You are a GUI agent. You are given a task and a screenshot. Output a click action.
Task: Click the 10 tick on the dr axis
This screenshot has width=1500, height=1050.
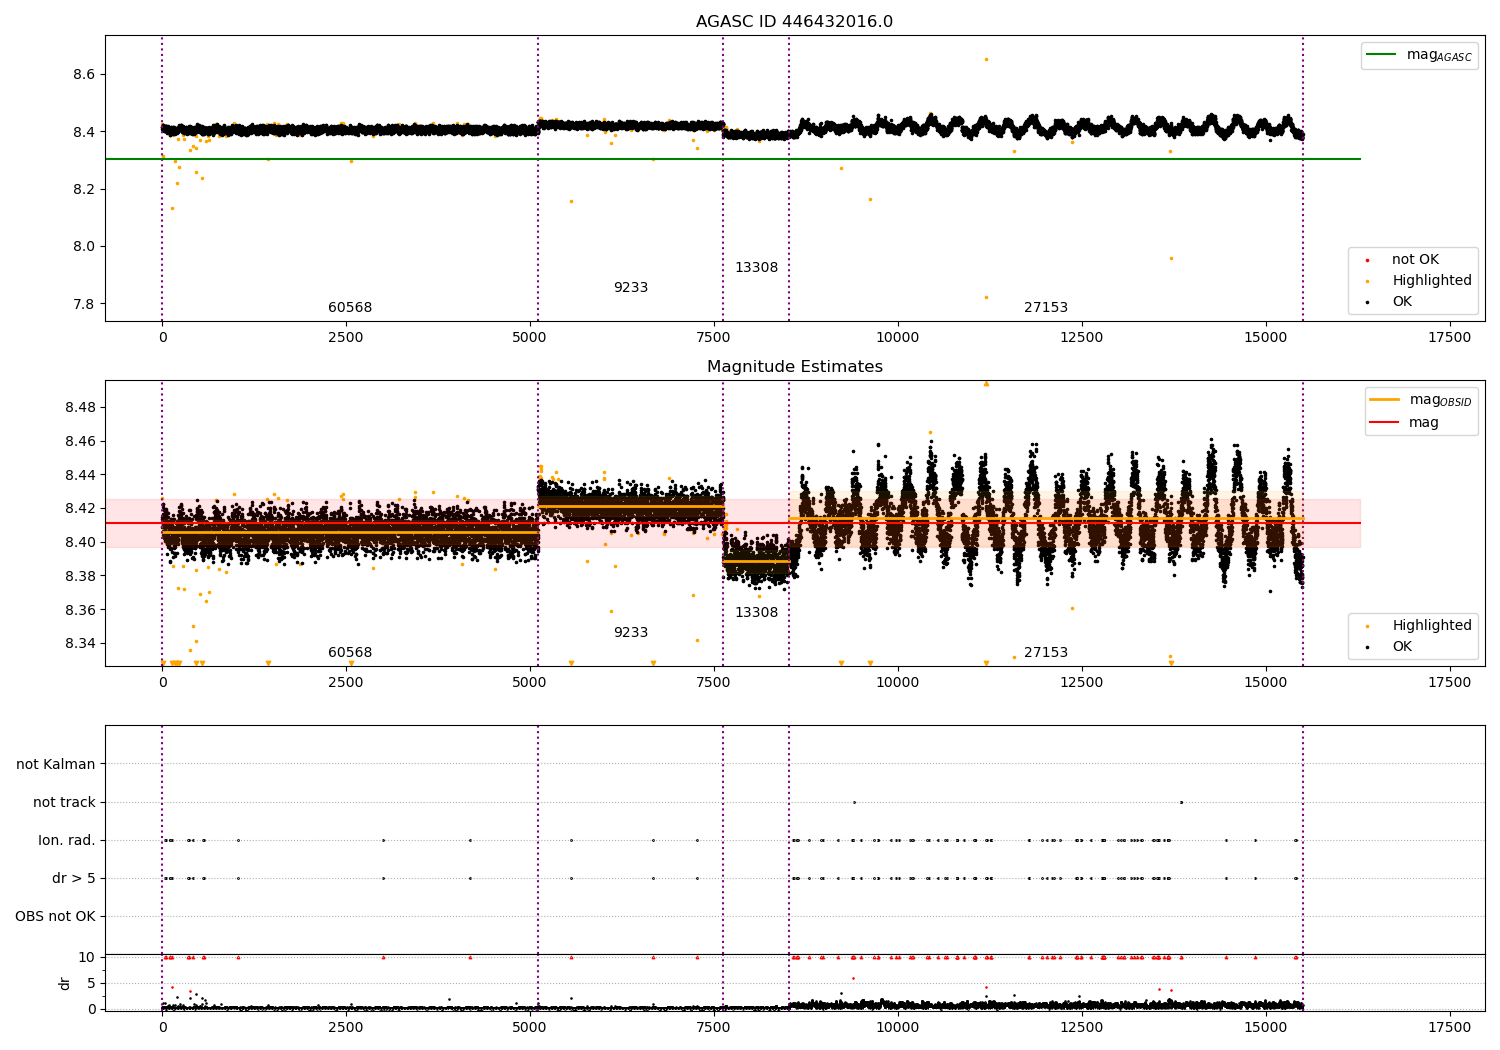[x=87, y=957]
